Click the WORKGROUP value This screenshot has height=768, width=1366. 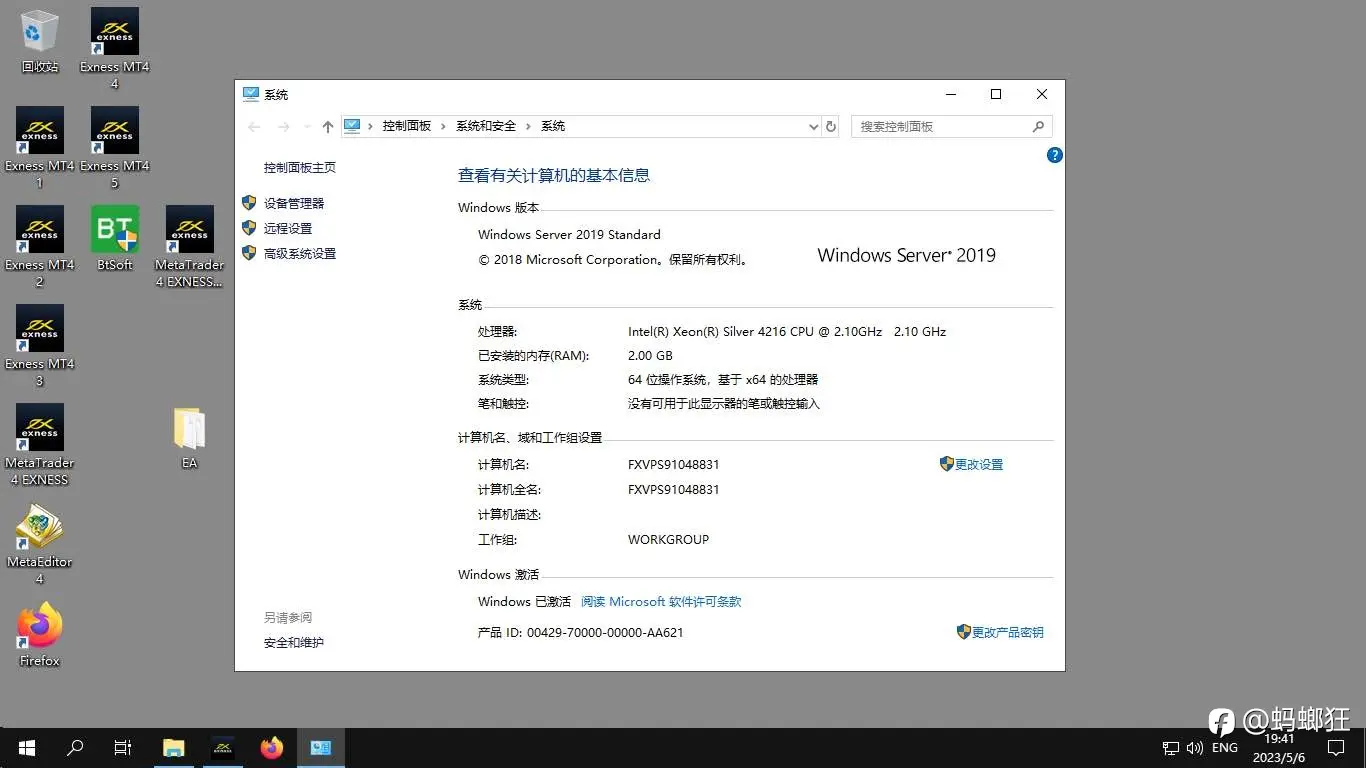(668, 540)
